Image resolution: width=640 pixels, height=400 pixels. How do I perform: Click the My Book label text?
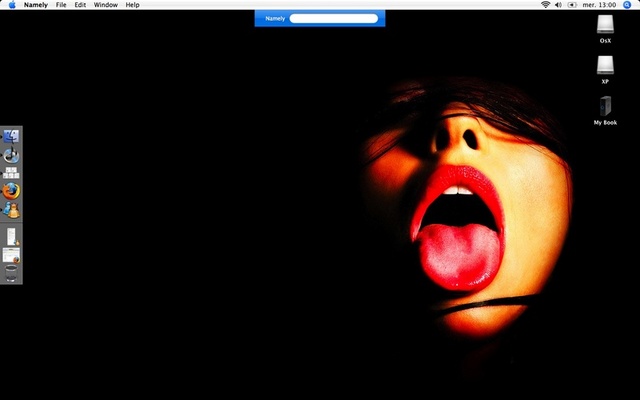(605, 122)
